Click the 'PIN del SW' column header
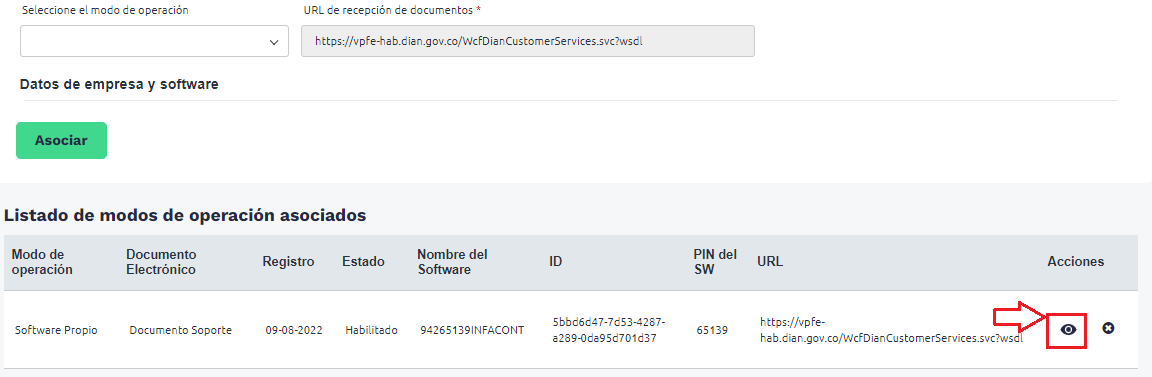 [x=715, y=262]
